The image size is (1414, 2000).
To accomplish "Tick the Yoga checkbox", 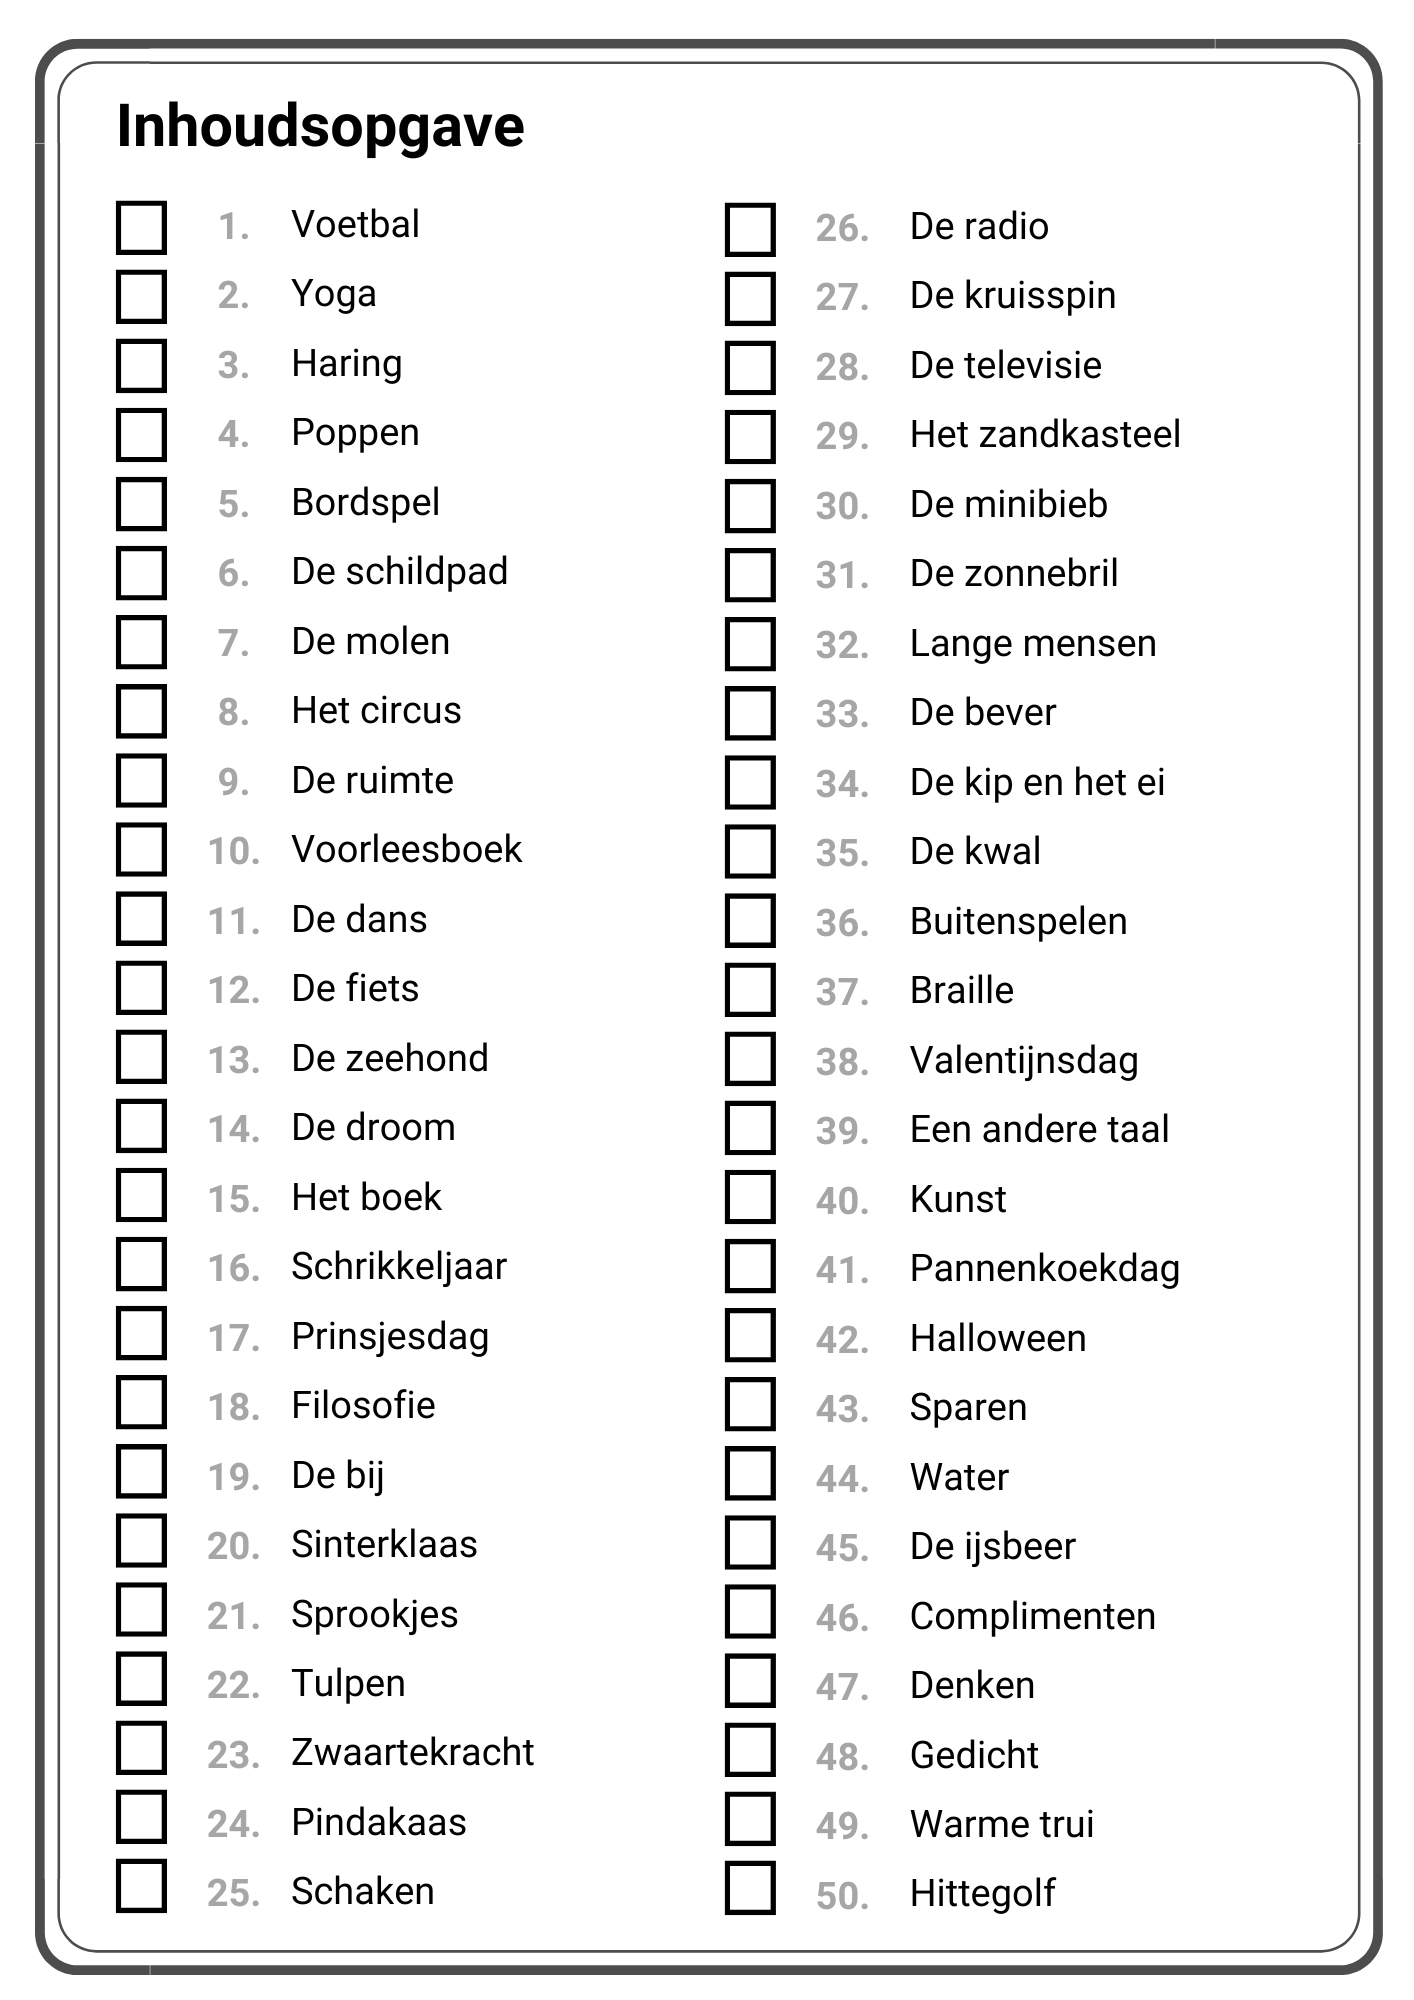I will point(141,297).
